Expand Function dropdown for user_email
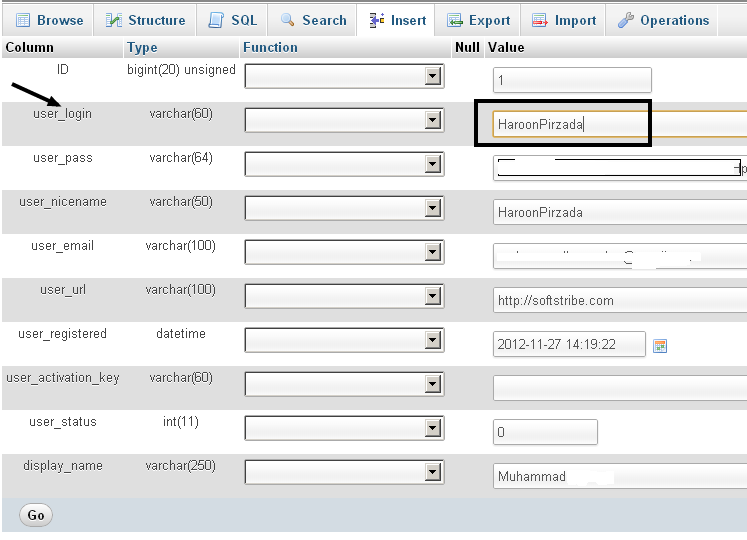 point(344,252)
